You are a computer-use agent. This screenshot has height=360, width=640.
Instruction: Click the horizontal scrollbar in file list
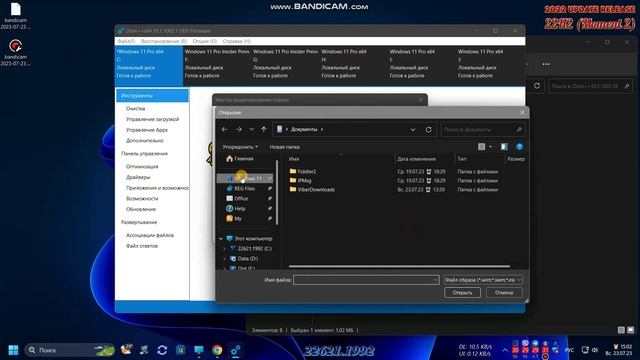pyautogui.click(x=399, y=267)
